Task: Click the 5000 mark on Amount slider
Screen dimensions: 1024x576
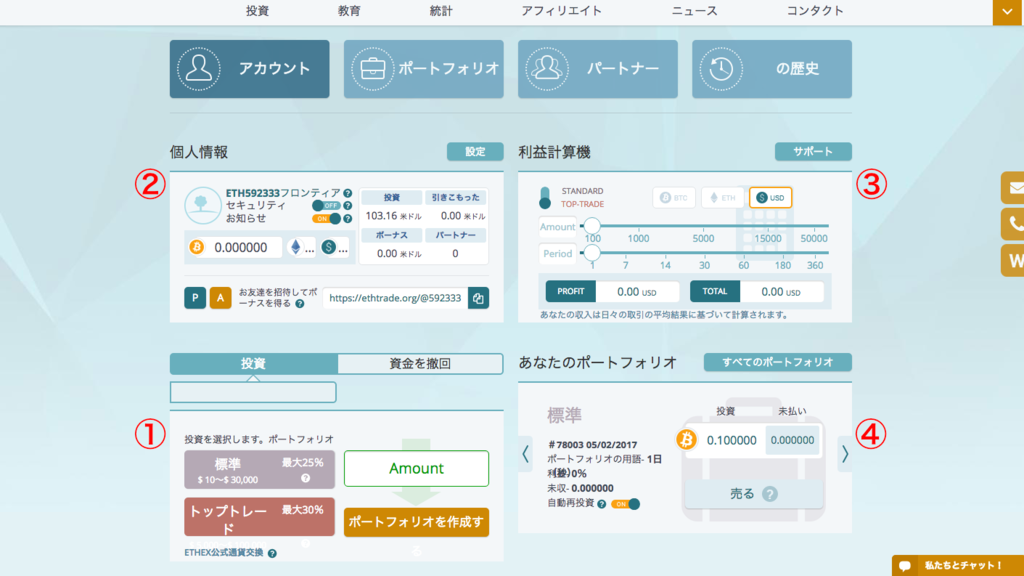Action: [703, 238]
